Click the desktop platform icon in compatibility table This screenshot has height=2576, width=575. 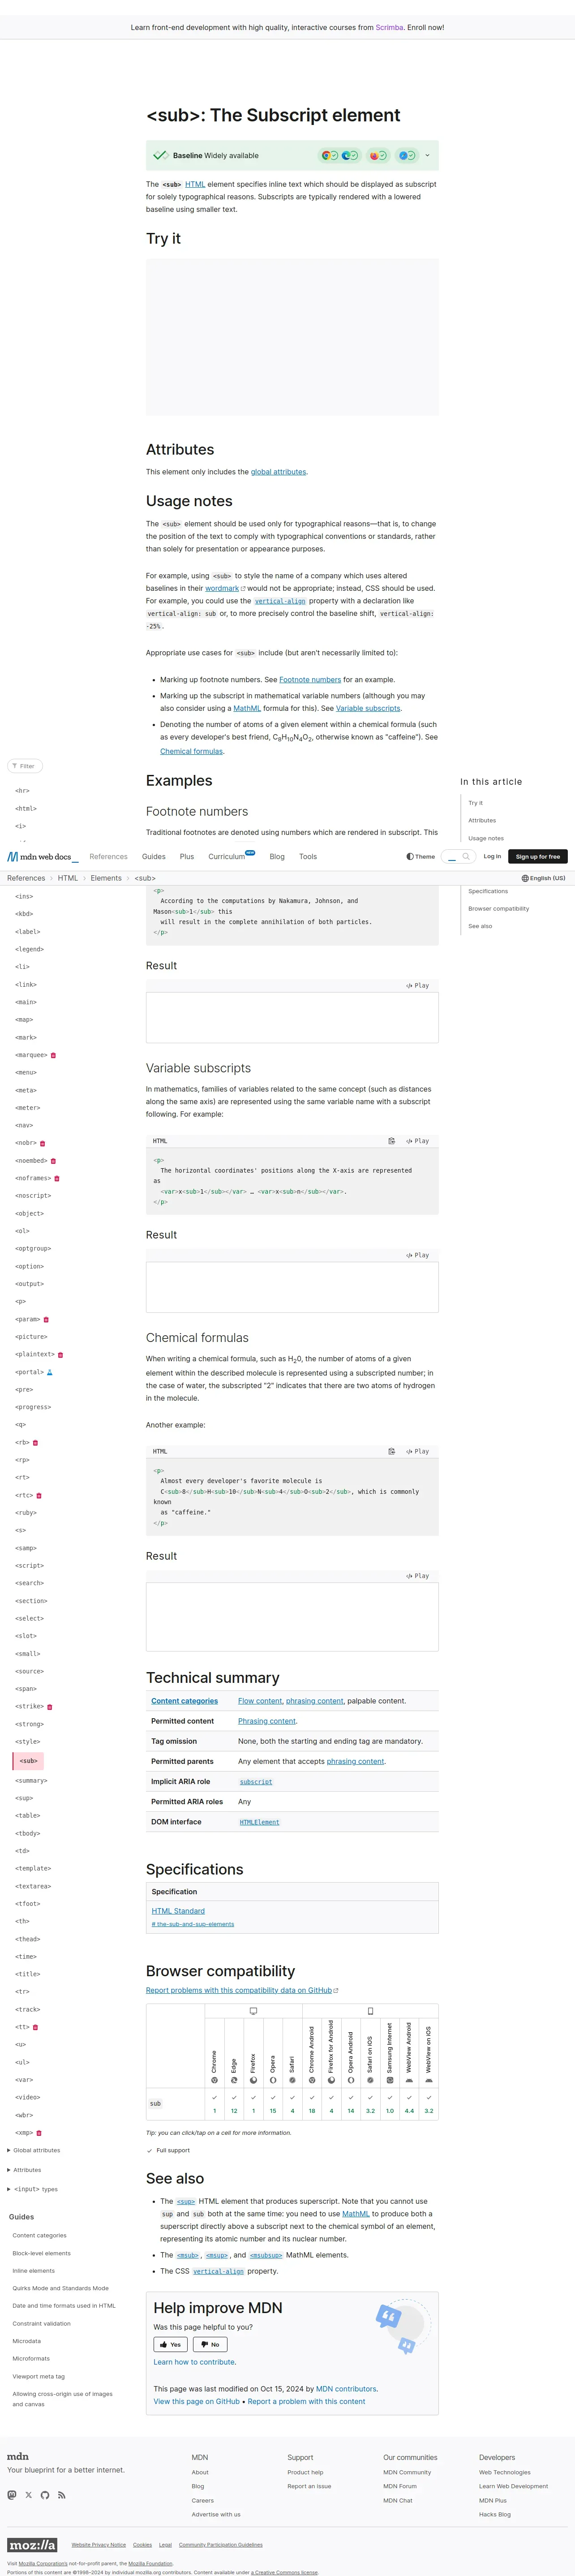[253, 2011]
